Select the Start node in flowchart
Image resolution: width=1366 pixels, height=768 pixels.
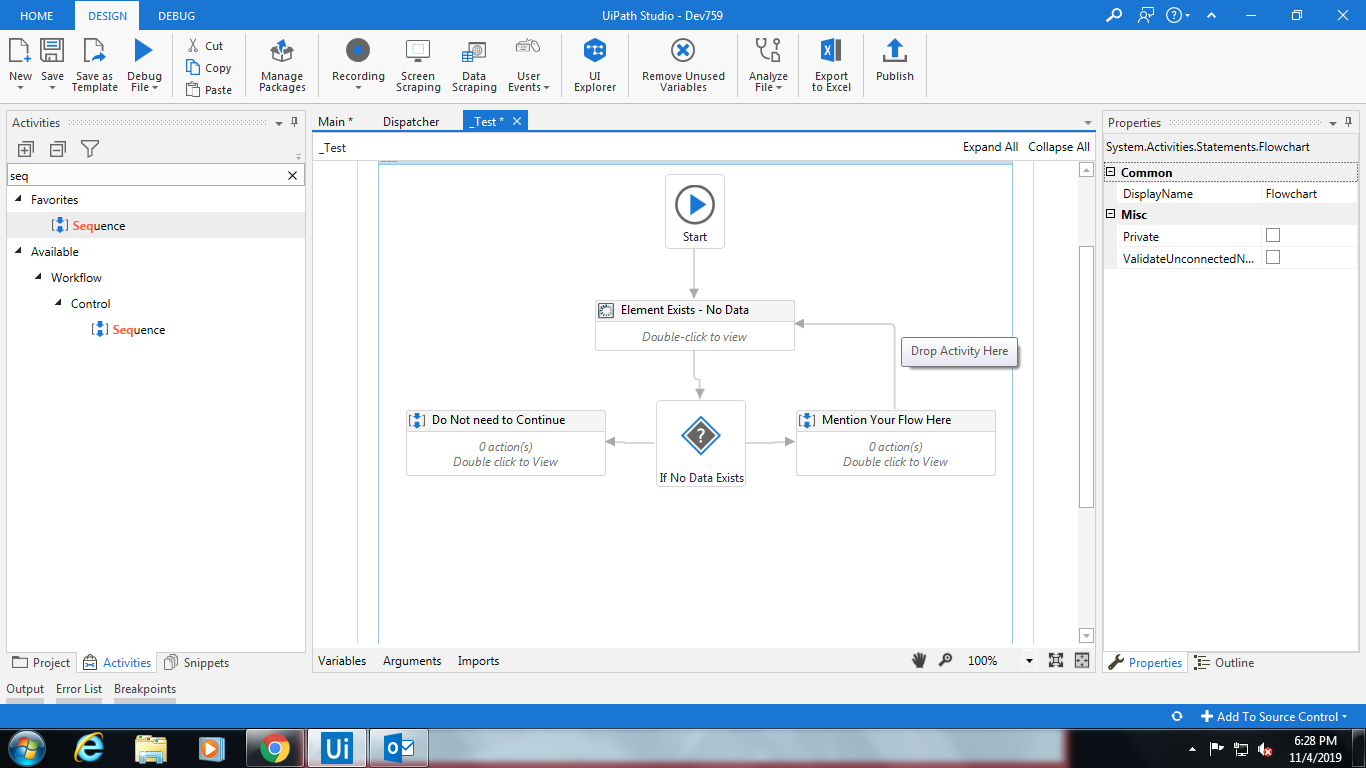[x=695, y=211]
